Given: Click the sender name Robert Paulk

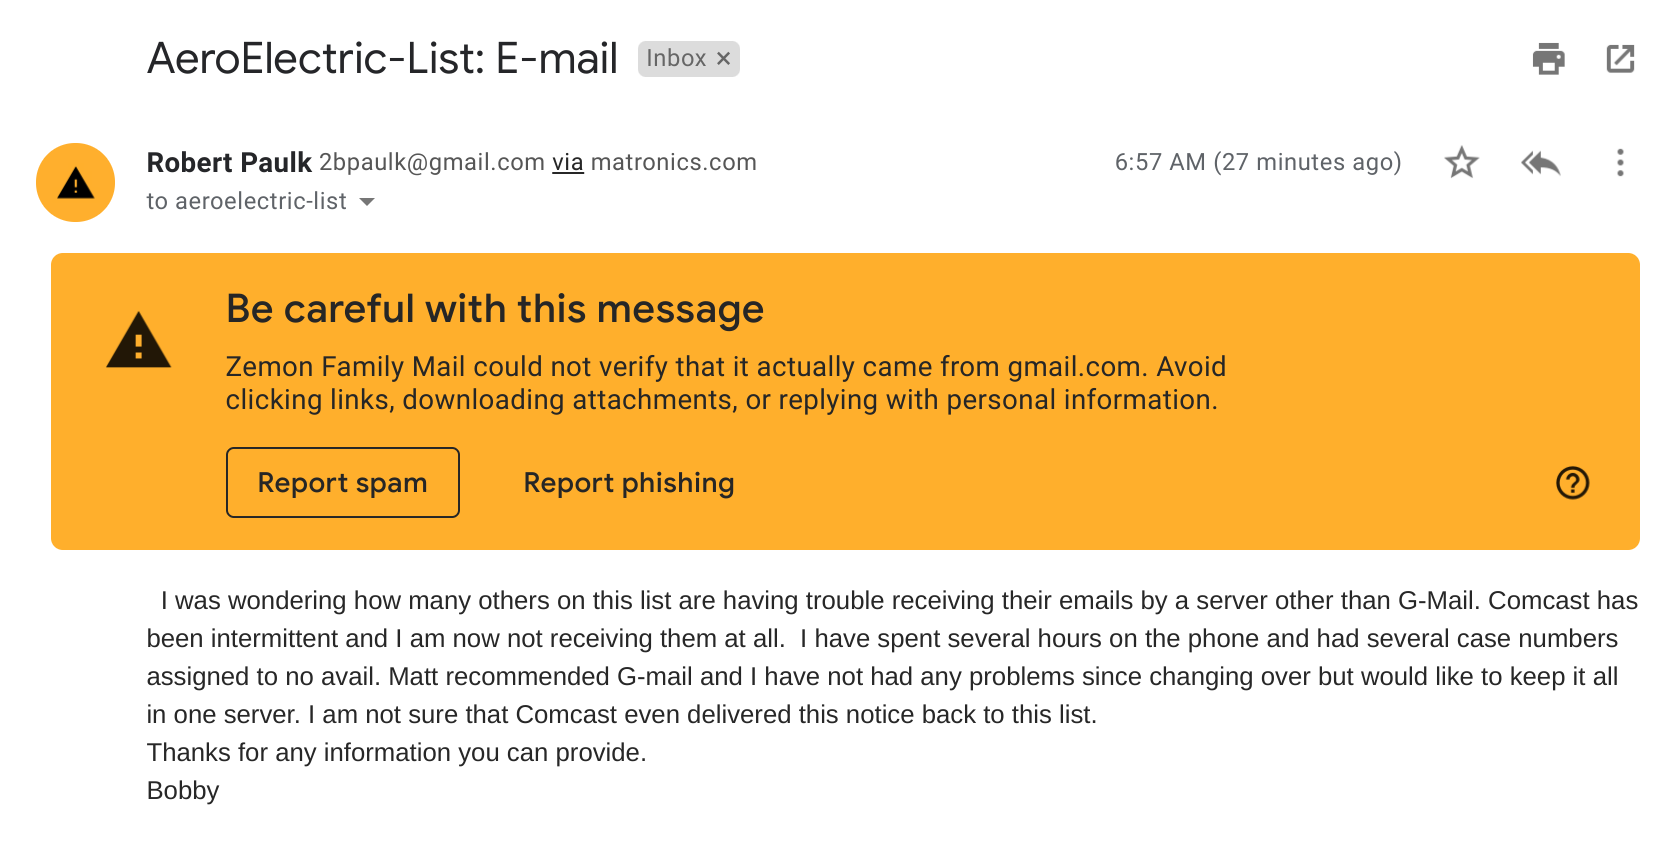Looking at the screenshot, I should [229, 162].
